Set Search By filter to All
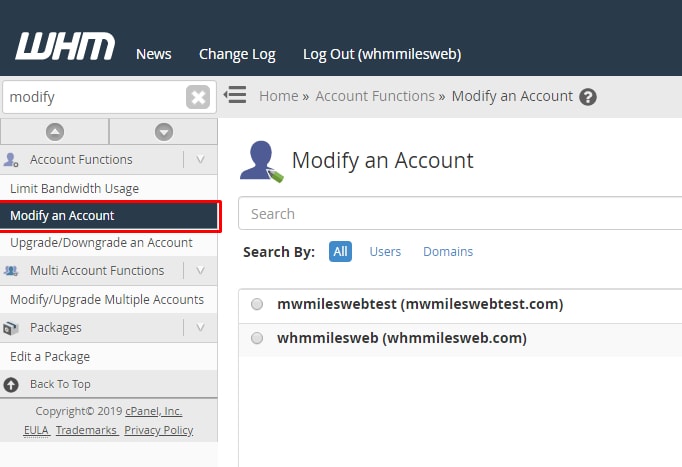Screen dimensions: 682x467 tap(340, 251)
